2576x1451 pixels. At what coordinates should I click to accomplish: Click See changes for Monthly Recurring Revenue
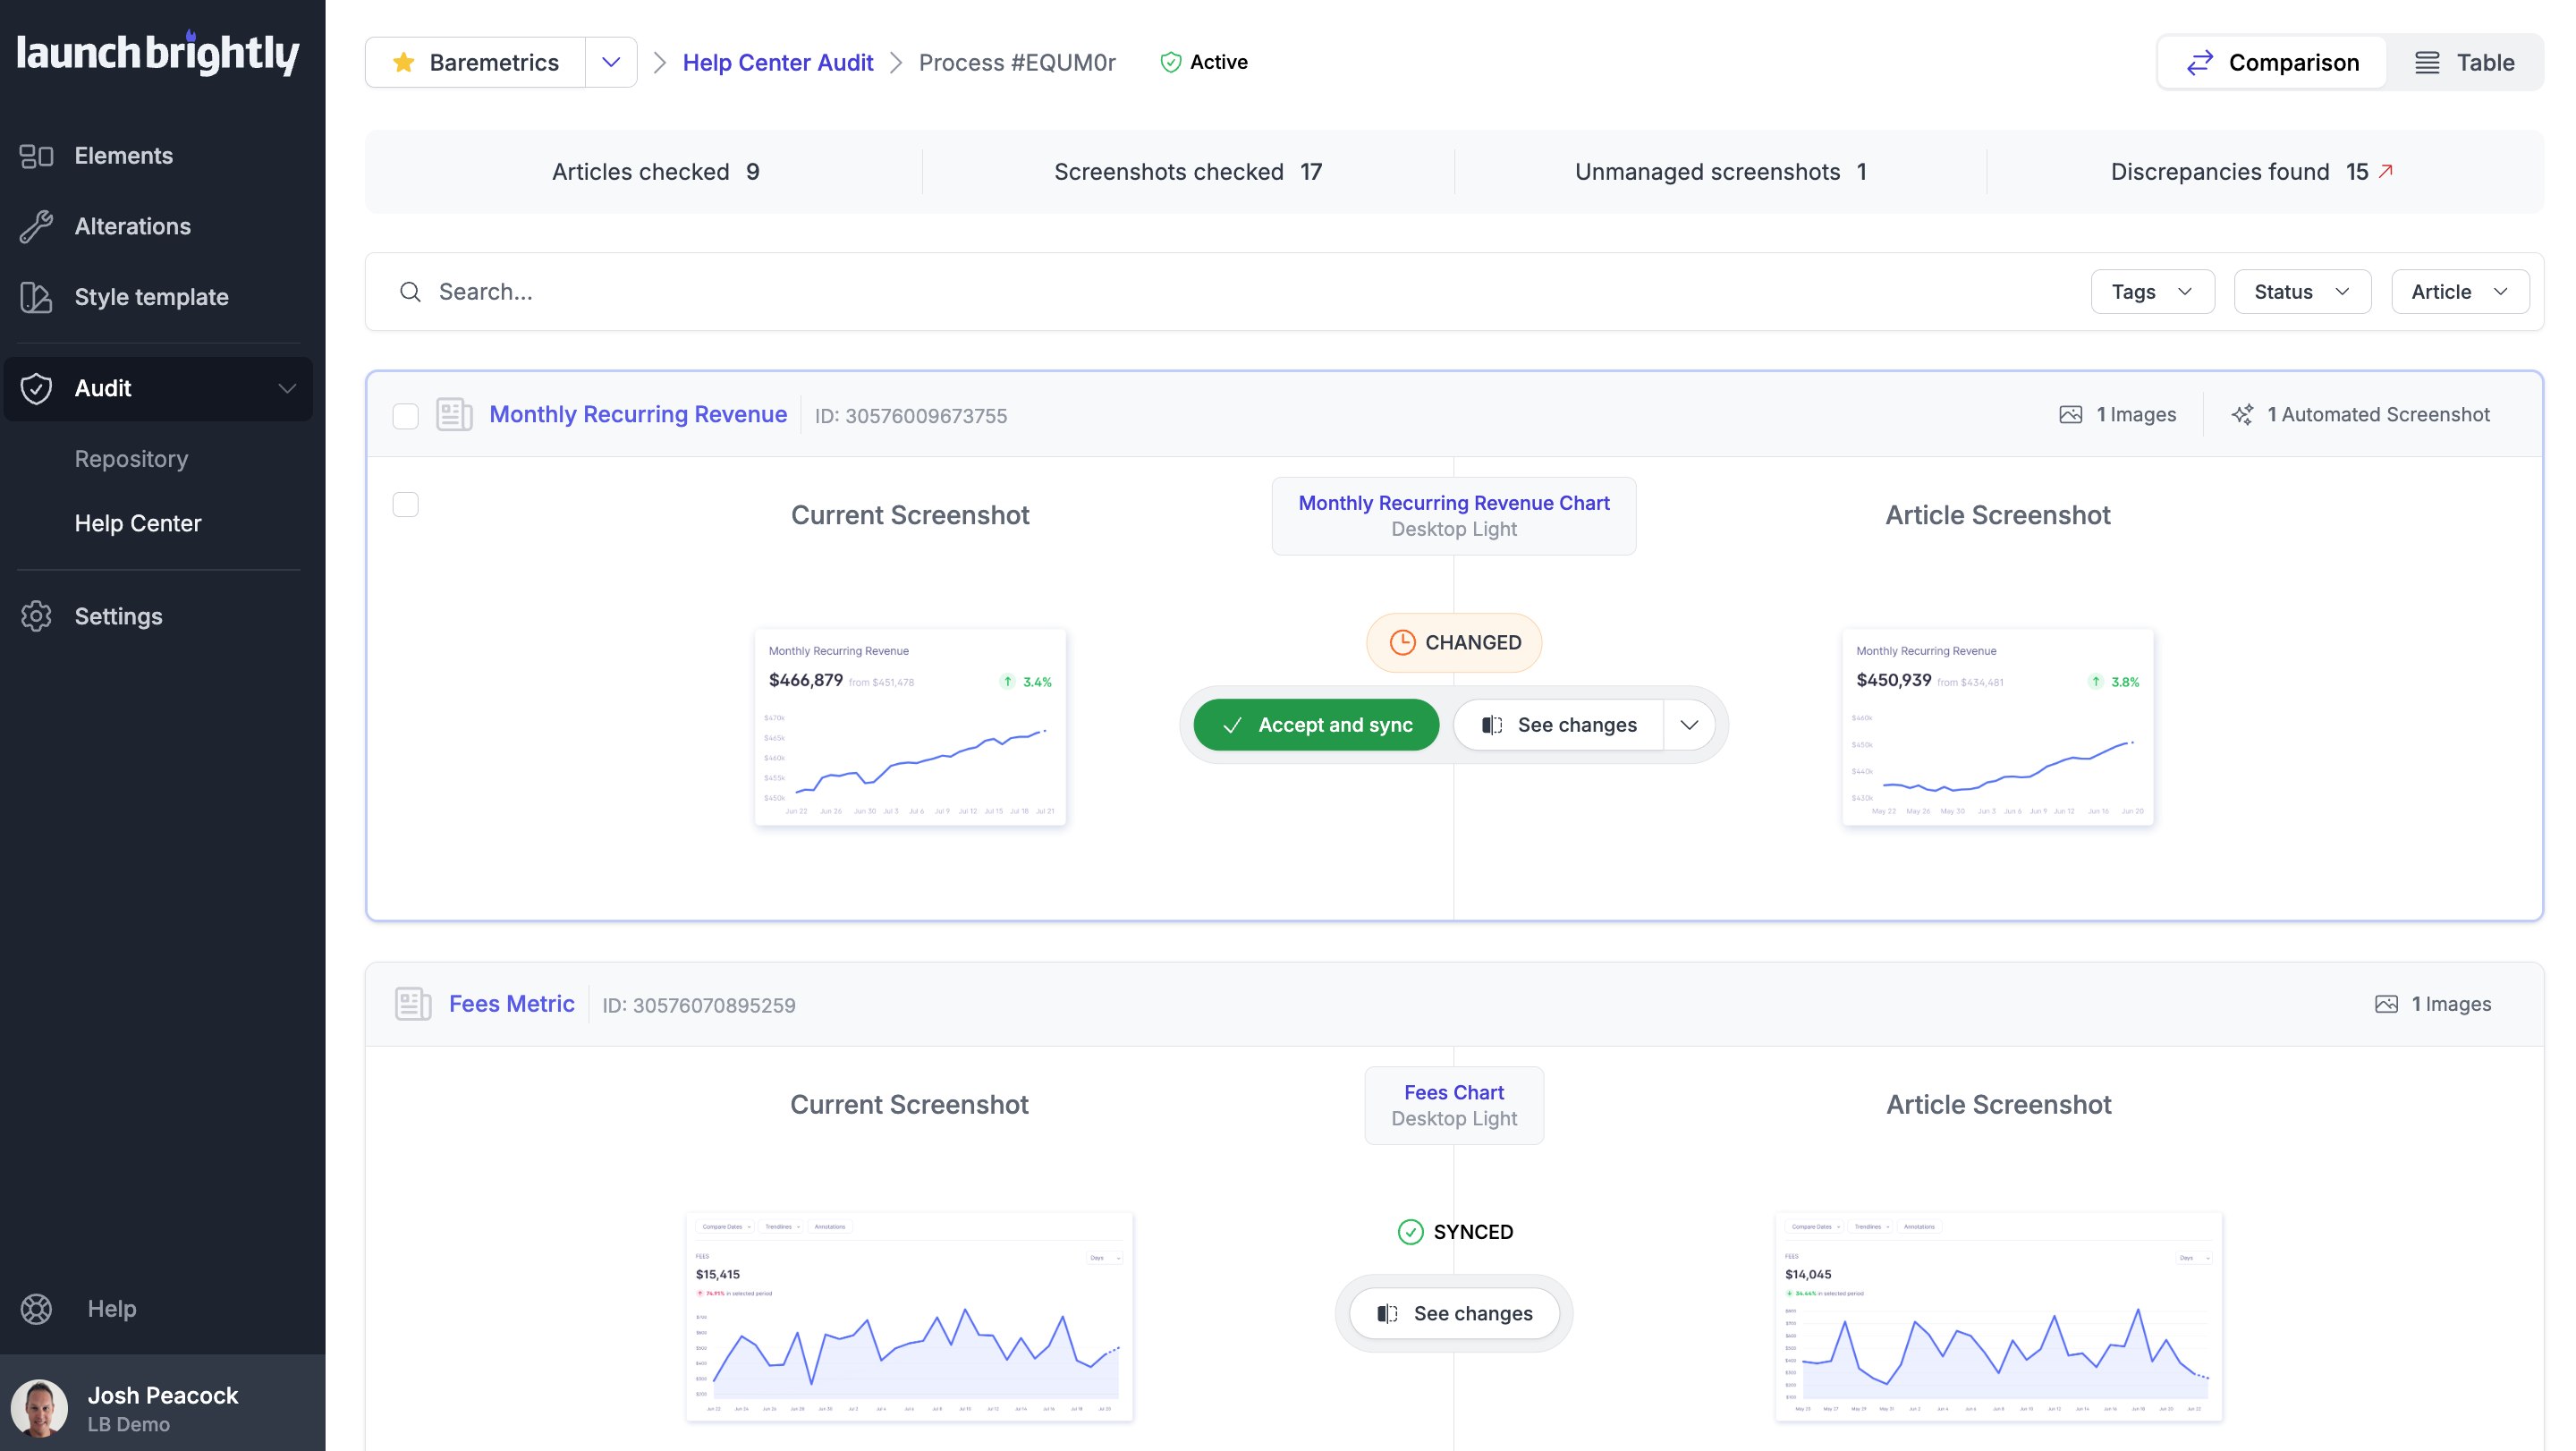1559,725
